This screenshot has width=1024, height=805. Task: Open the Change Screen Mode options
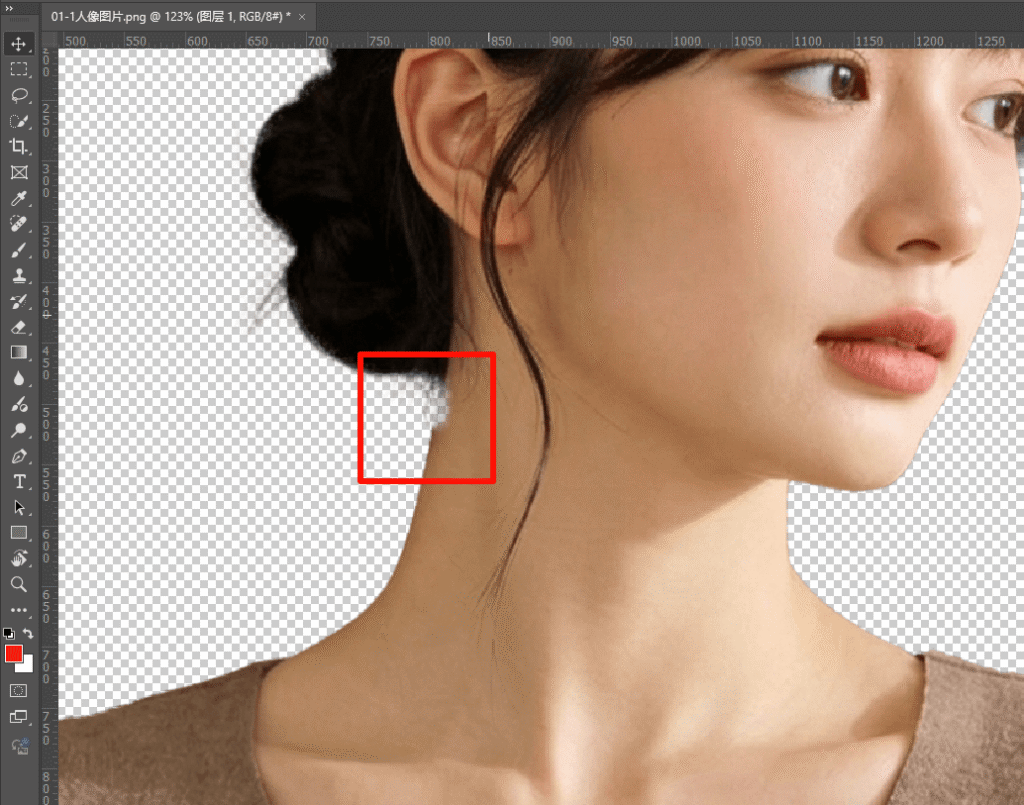pyautogui.click(x=19, y=717)
